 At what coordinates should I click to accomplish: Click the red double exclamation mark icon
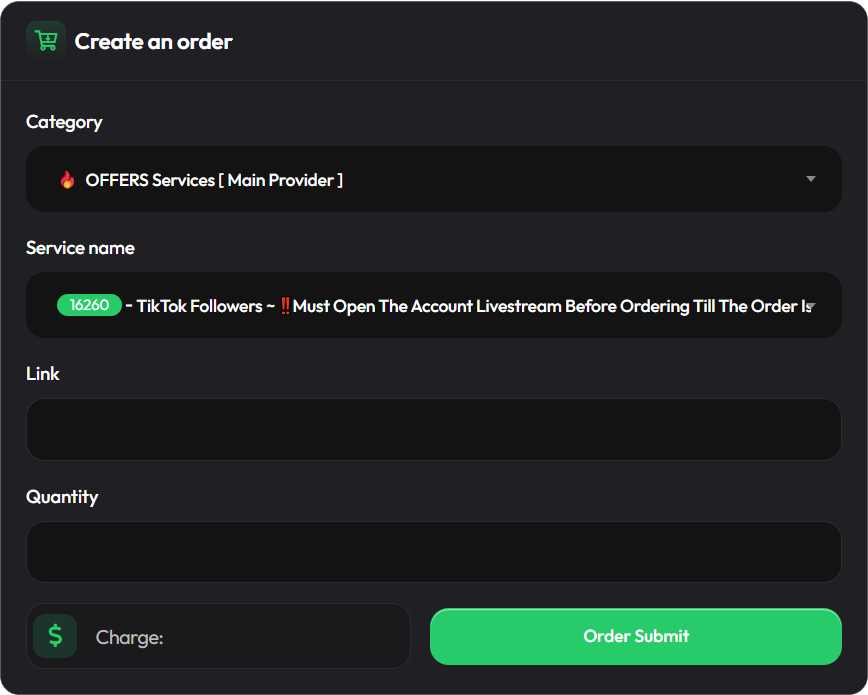[x=285, y=306]
